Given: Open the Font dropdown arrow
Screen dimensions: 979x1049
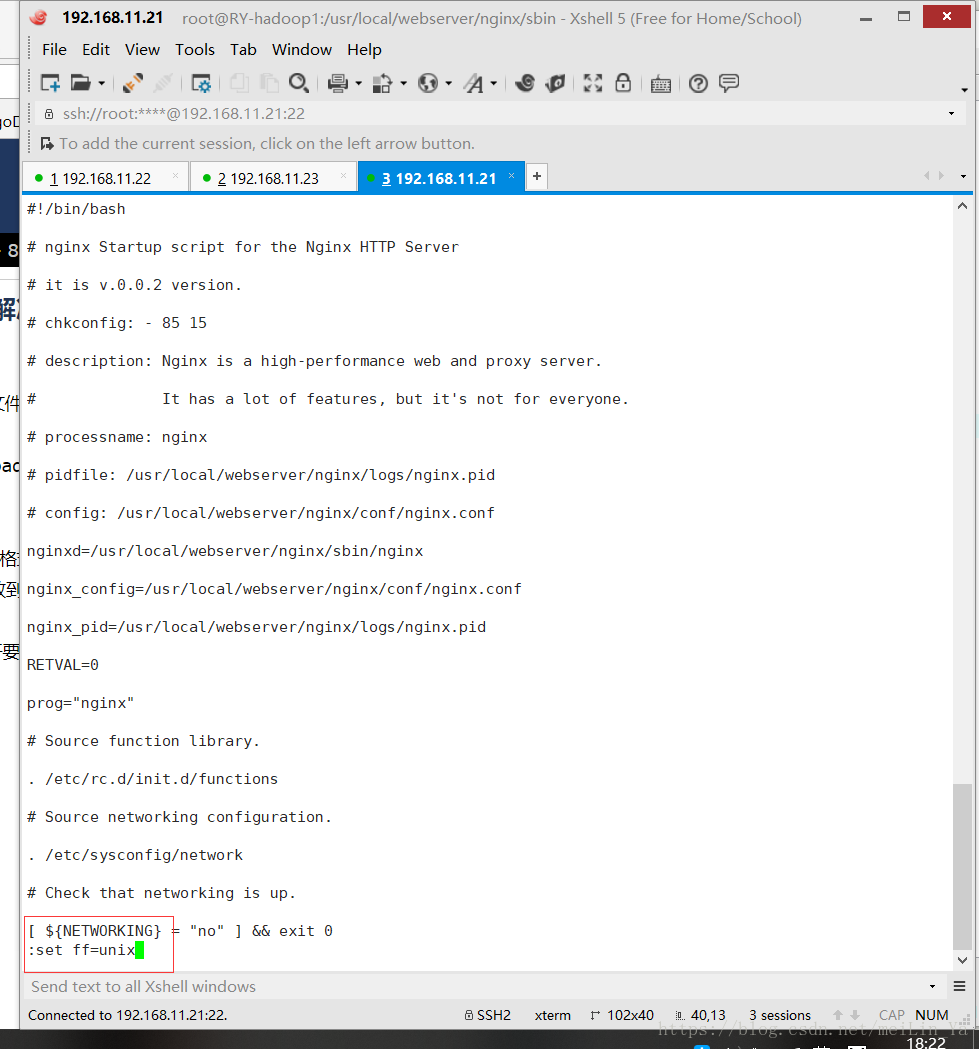Looking at the screenshot, I should pos(494,84).
